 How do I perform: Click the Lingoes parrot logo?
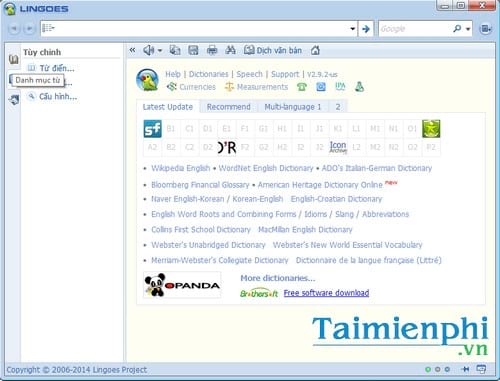click(x=147, y=80)
